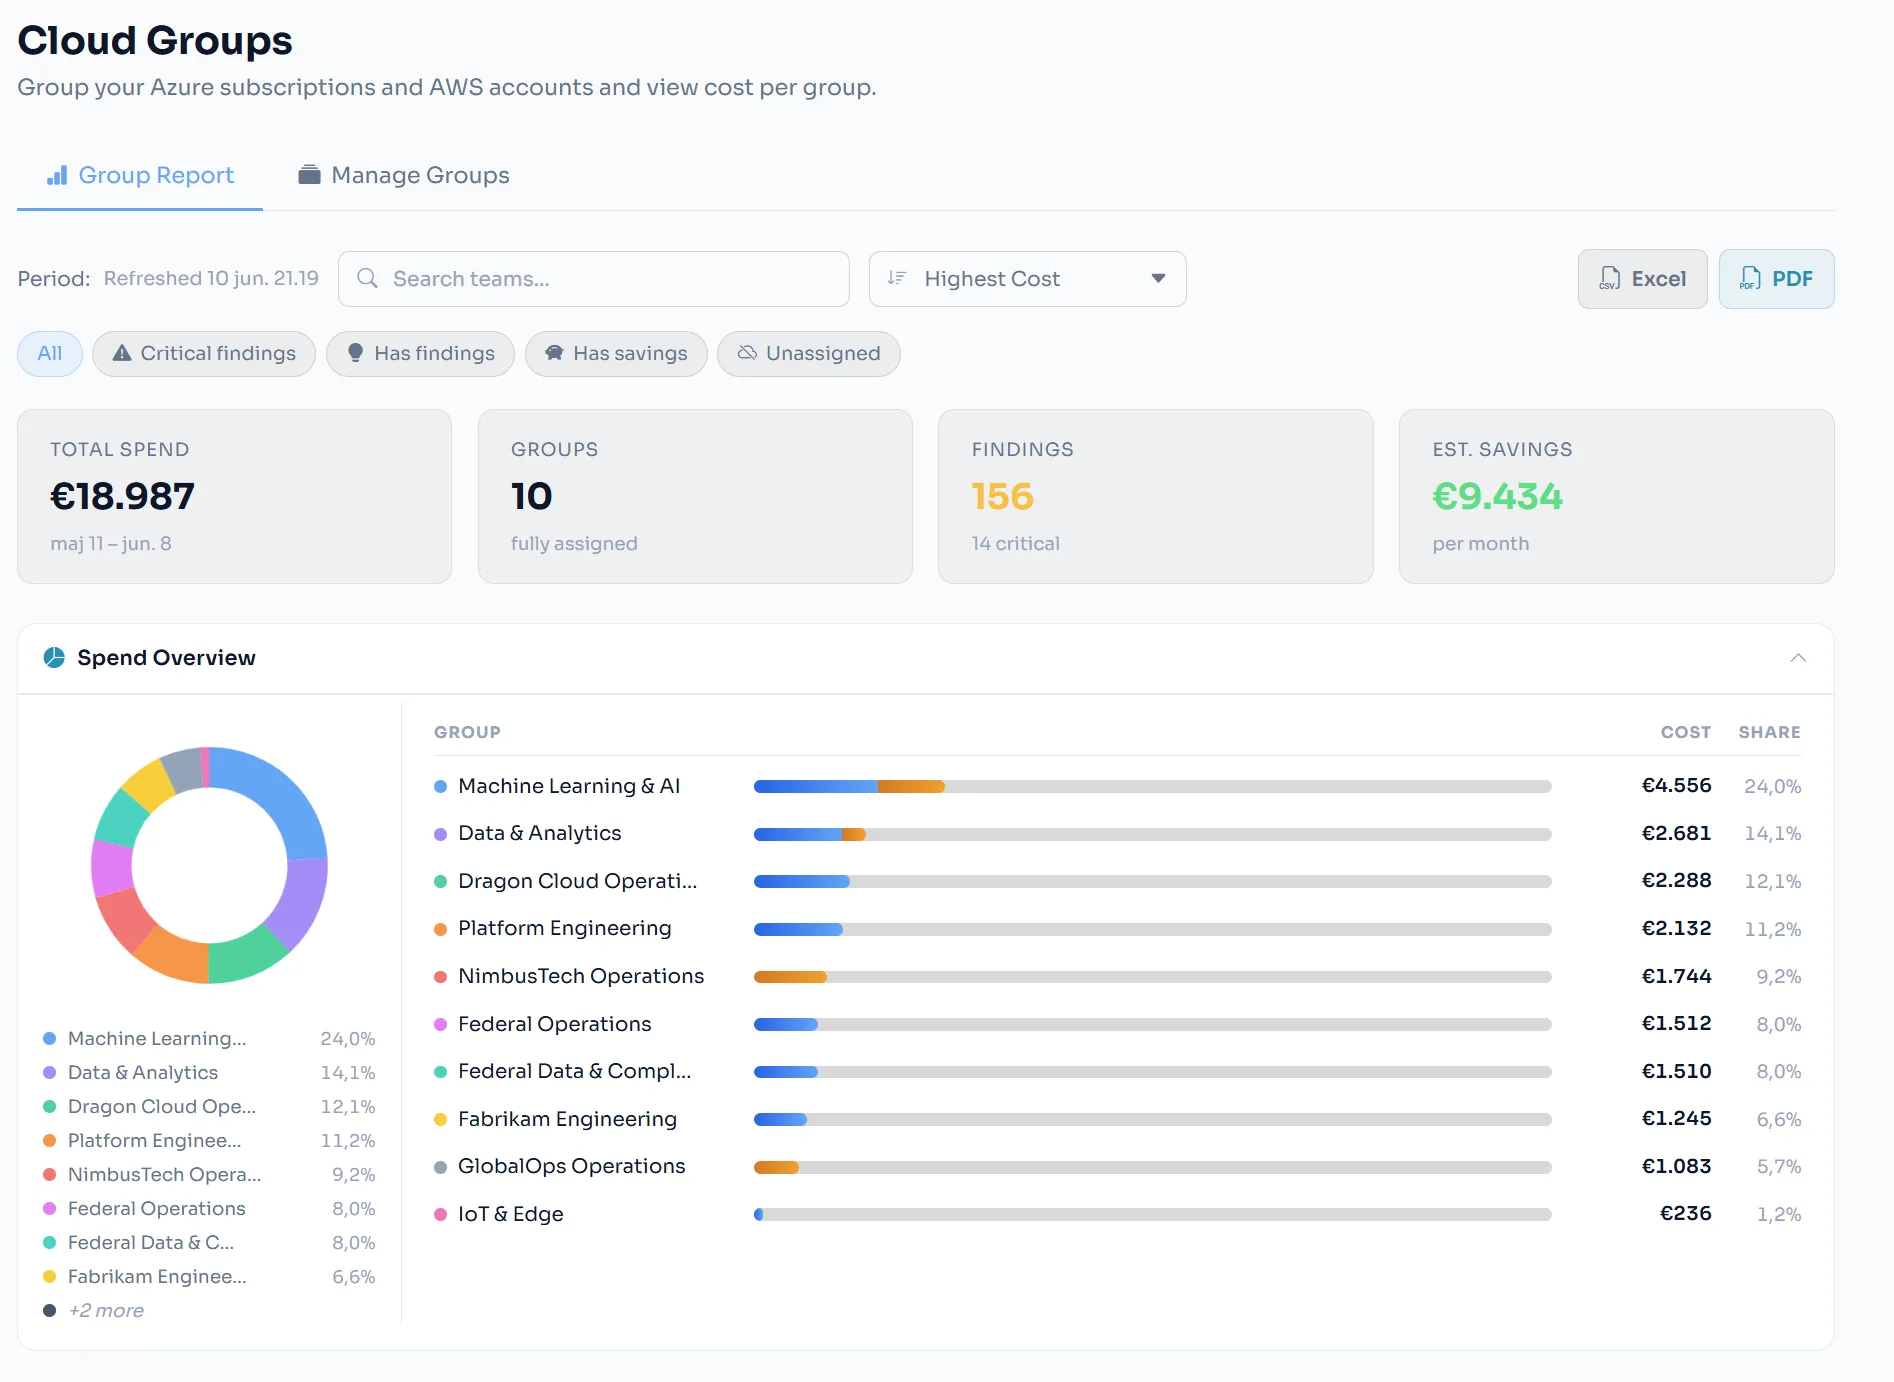Export report with the Excel button
This screenshot has width=1894, height=1382.
point(1643,279)
